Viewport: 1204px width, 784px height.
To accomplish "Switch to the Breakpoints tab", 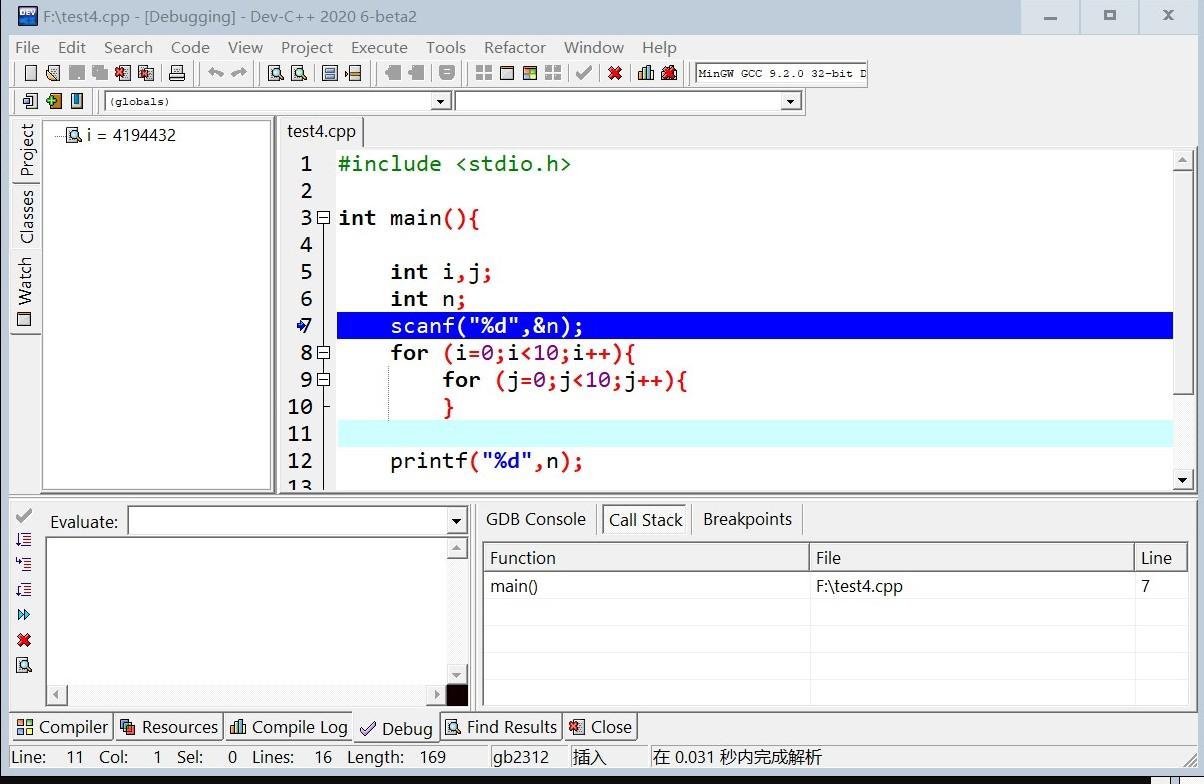I will pos(747,519).
